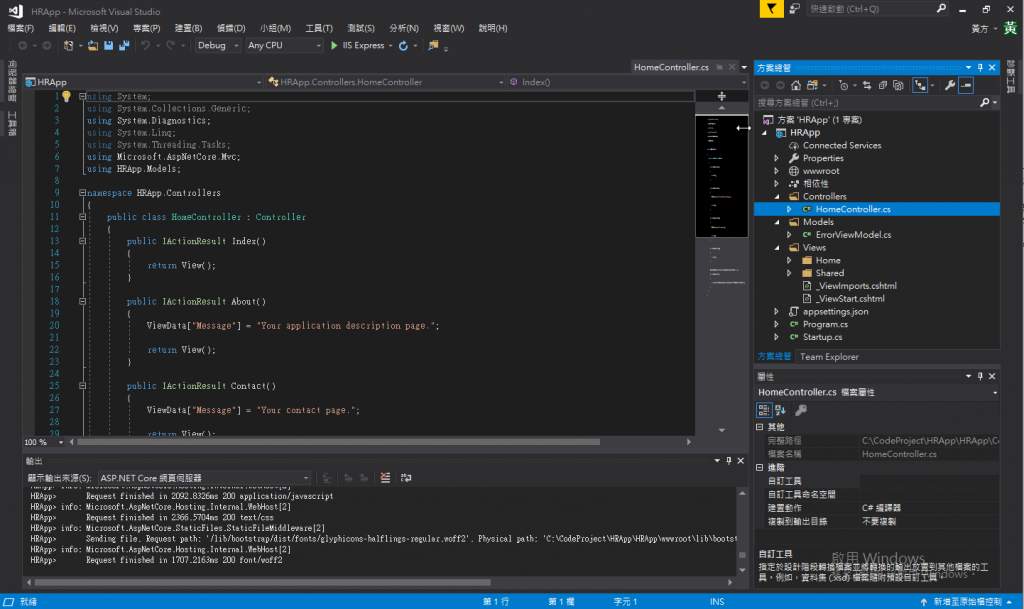Expand the Properties node in Solution Explorer

click(776, 159)
